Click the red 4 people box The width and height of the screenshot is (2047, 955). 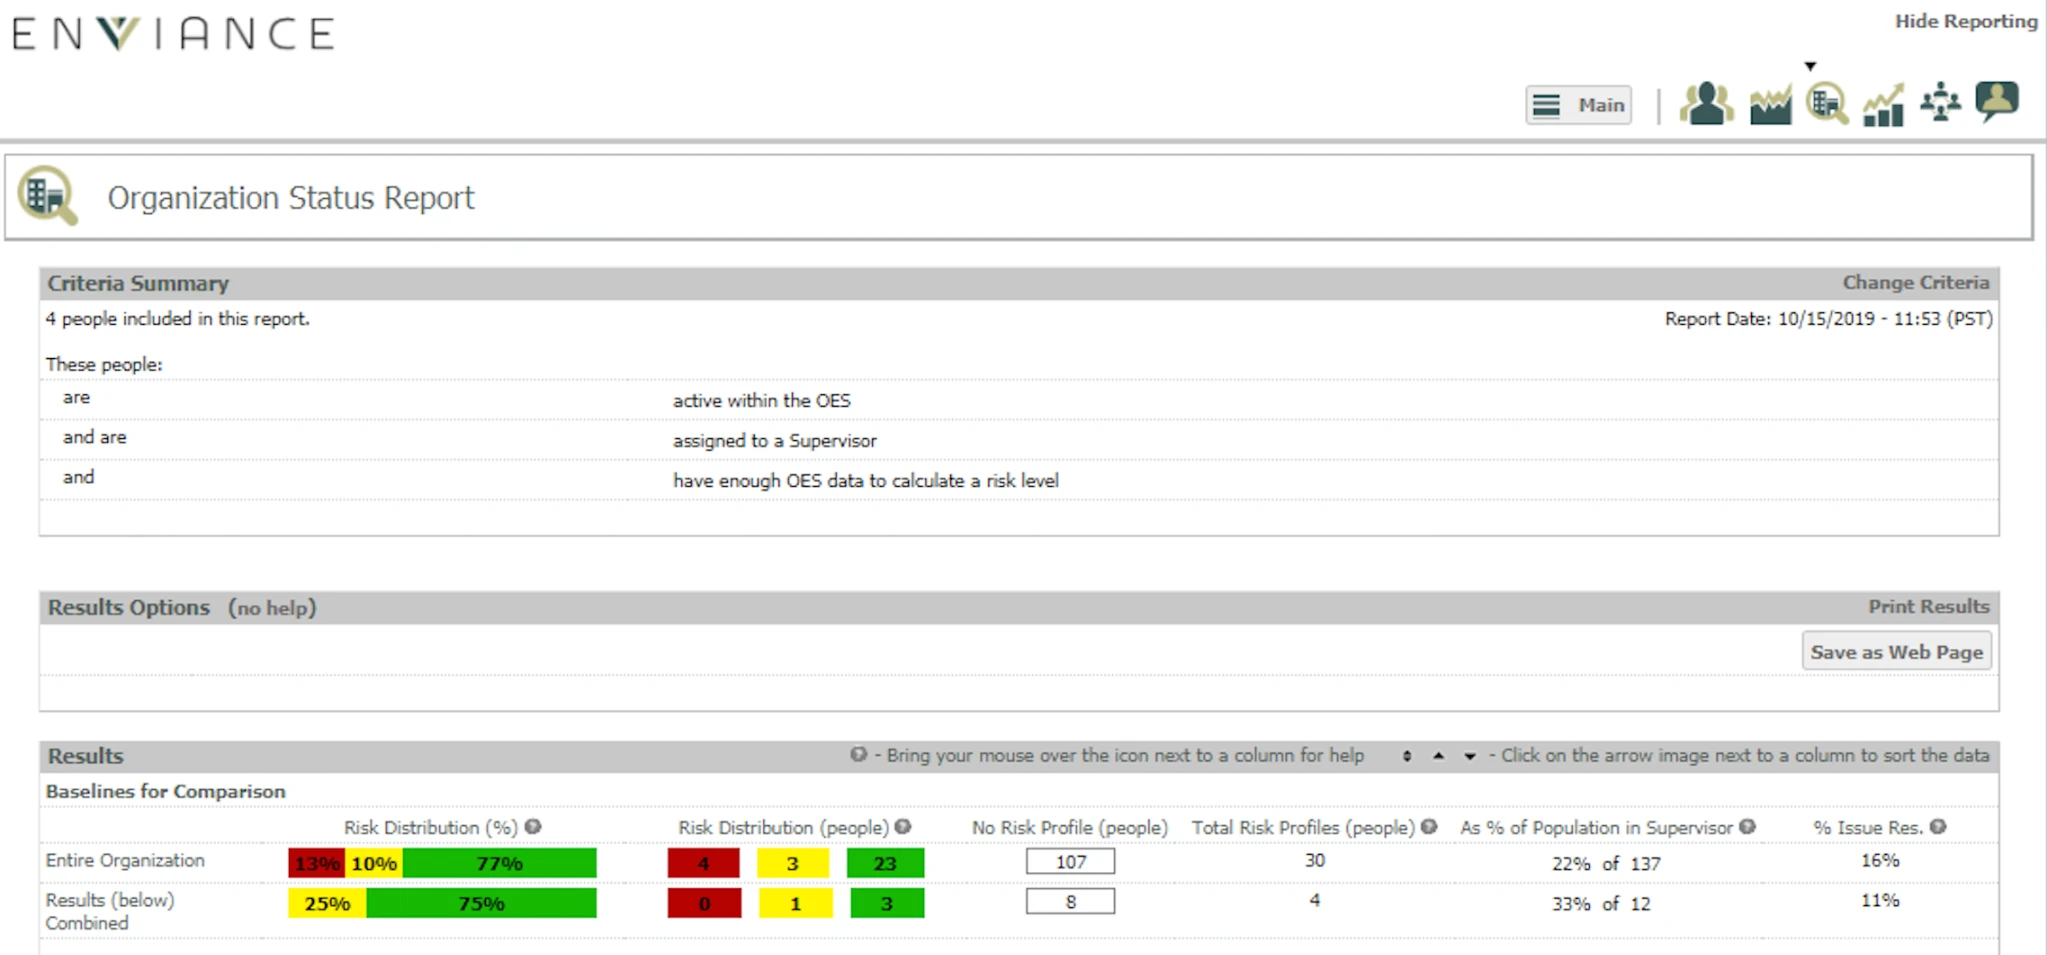(704, 863)
